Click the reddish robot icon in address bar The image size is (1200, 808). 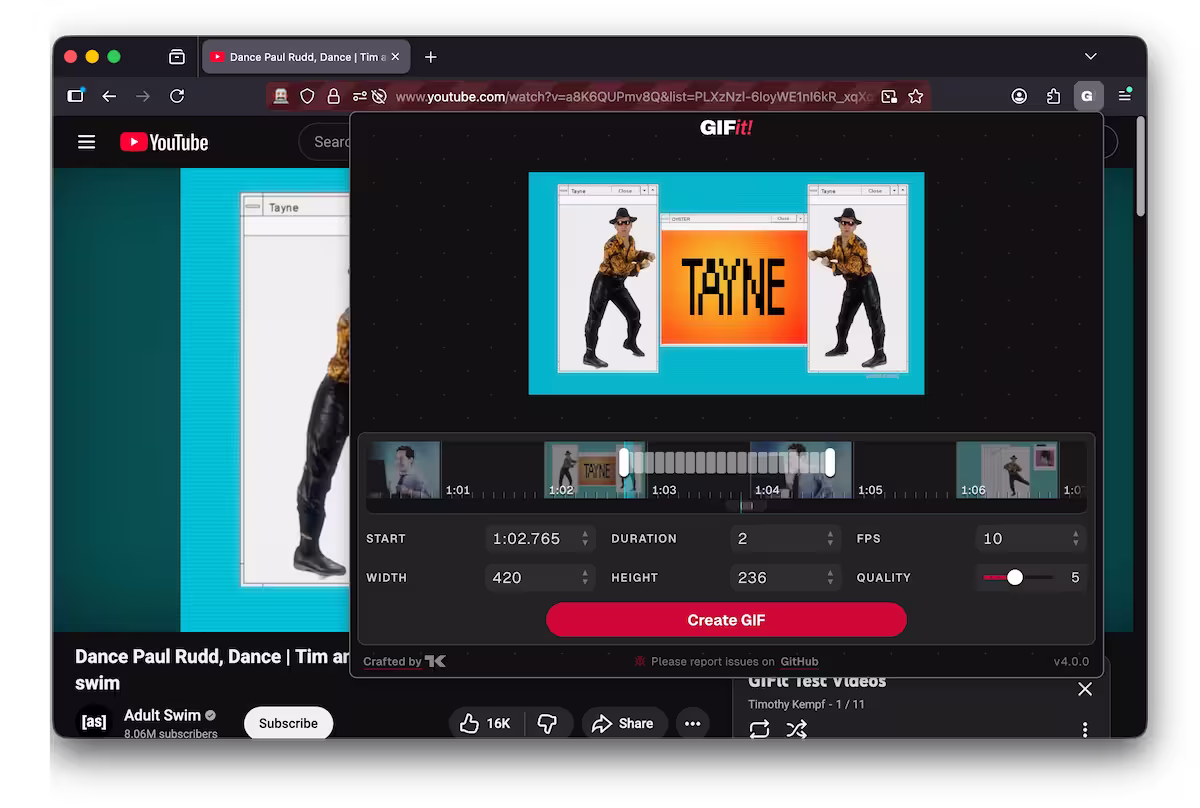(x=282, y=97)
